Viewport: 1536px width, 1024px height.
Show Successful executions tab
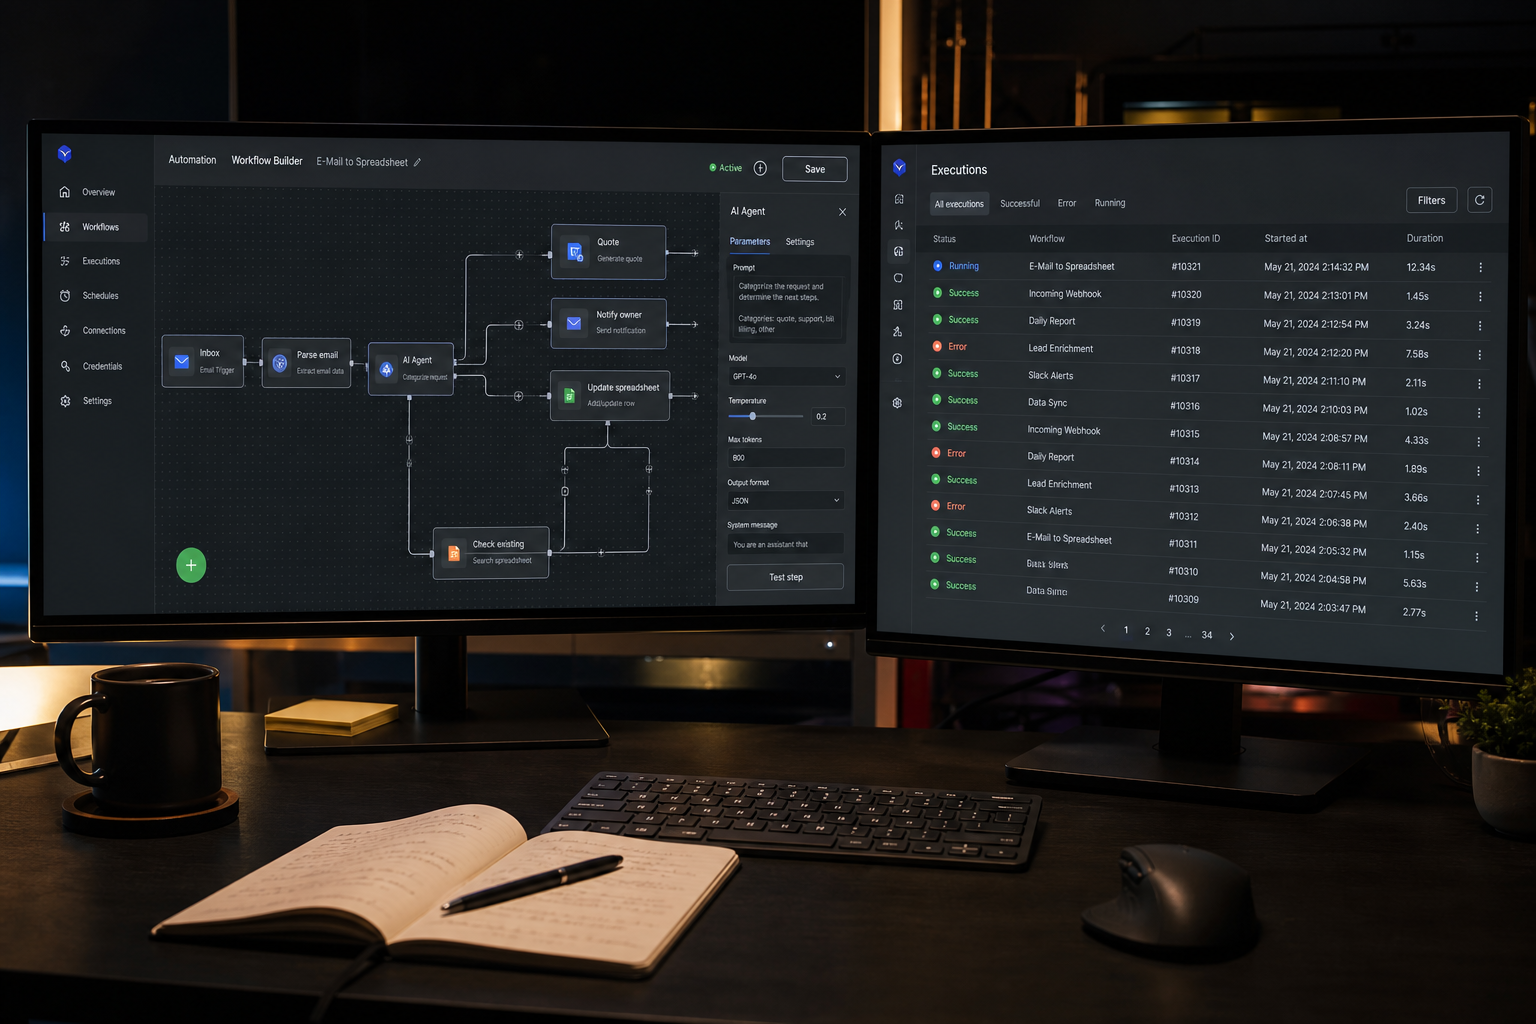(1020, 203)
